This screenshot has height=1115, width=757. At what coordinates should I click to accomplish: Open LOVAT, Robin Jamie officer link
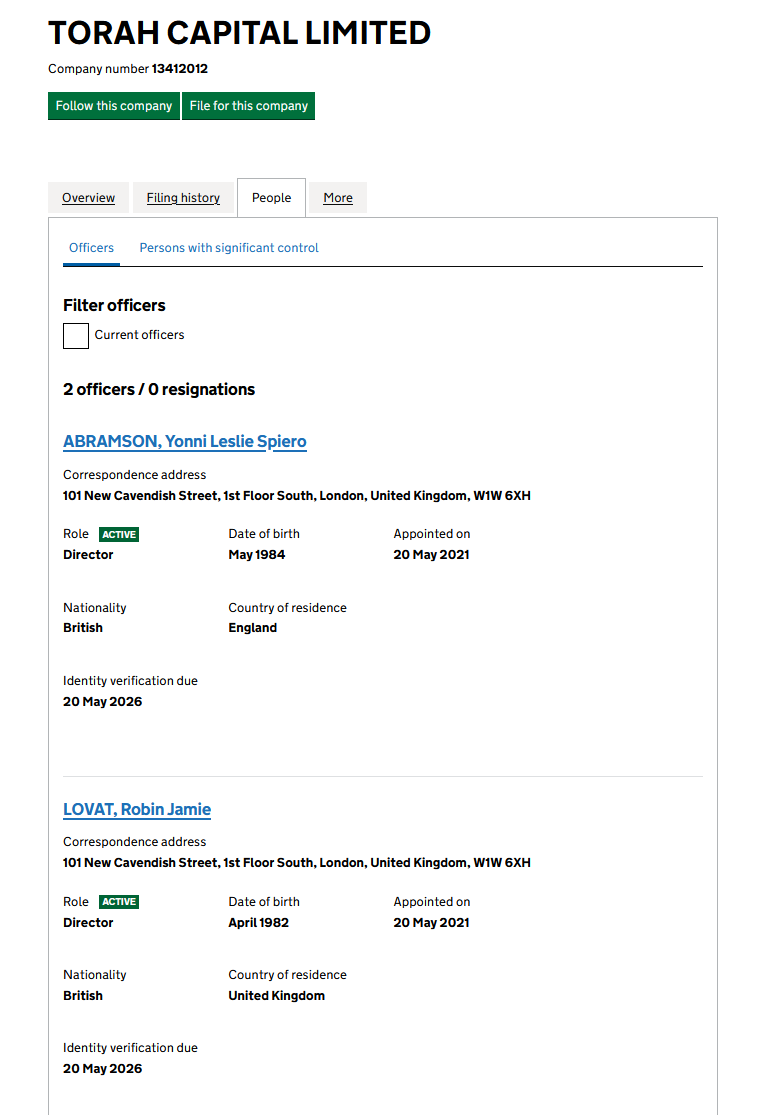(x=137, y=809)
